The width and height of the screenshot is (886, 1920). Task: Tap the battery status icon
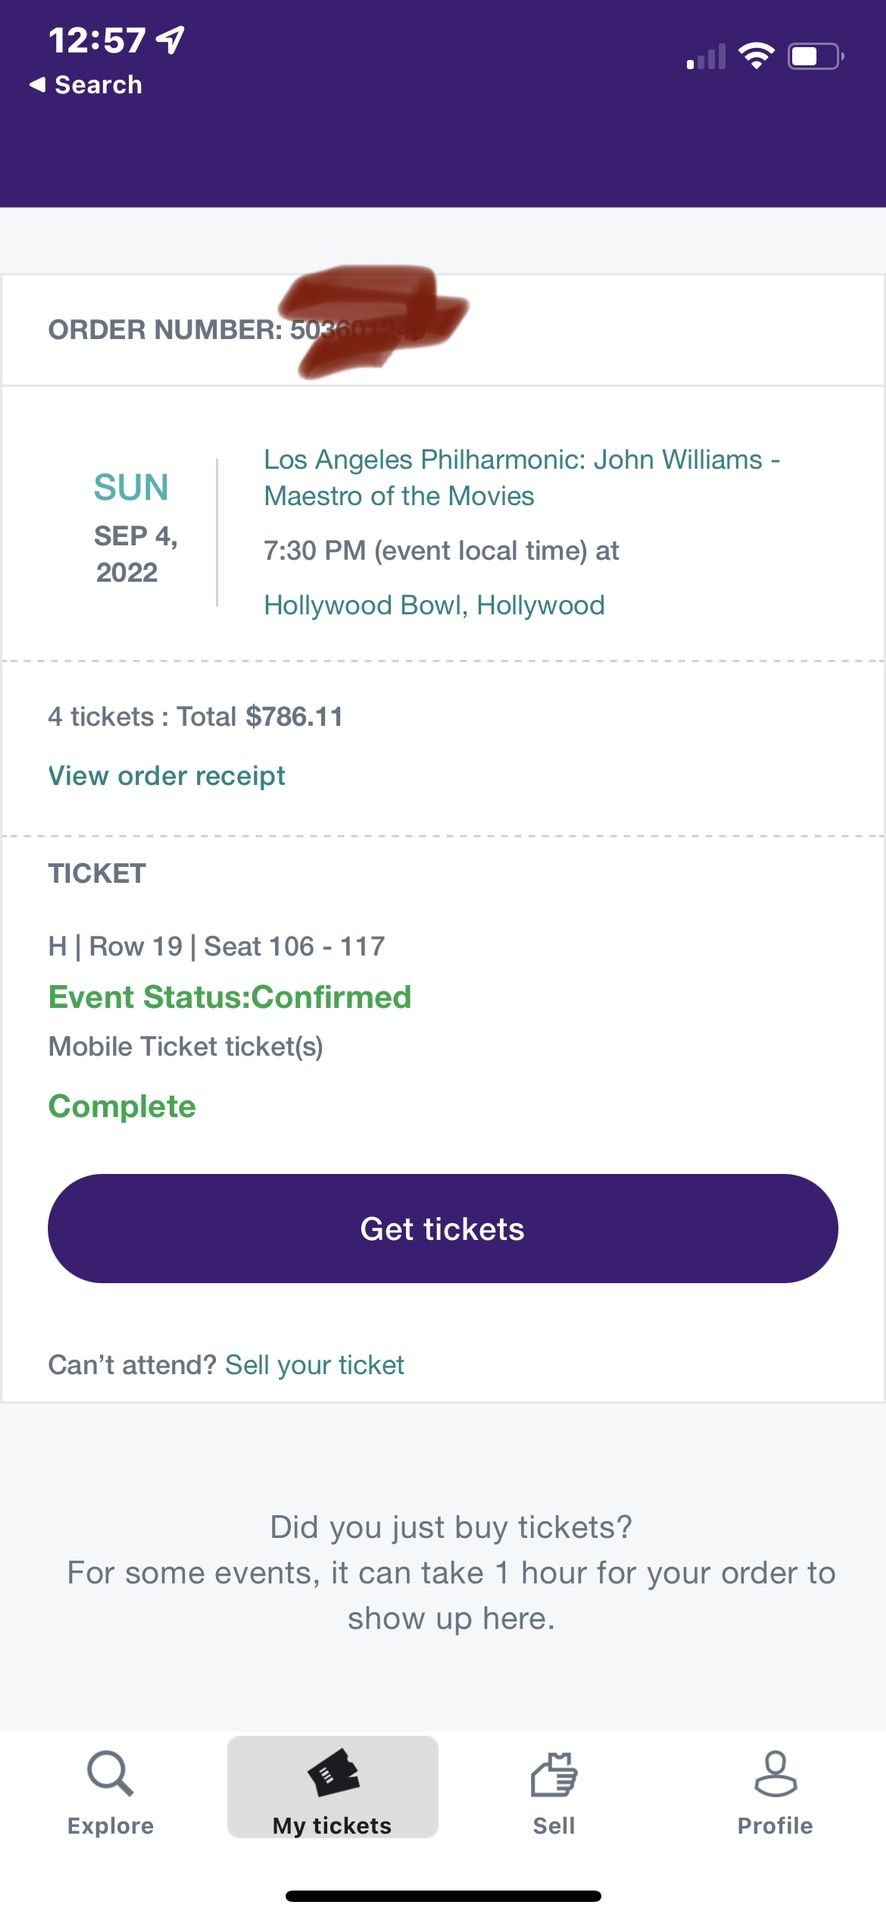816,56
